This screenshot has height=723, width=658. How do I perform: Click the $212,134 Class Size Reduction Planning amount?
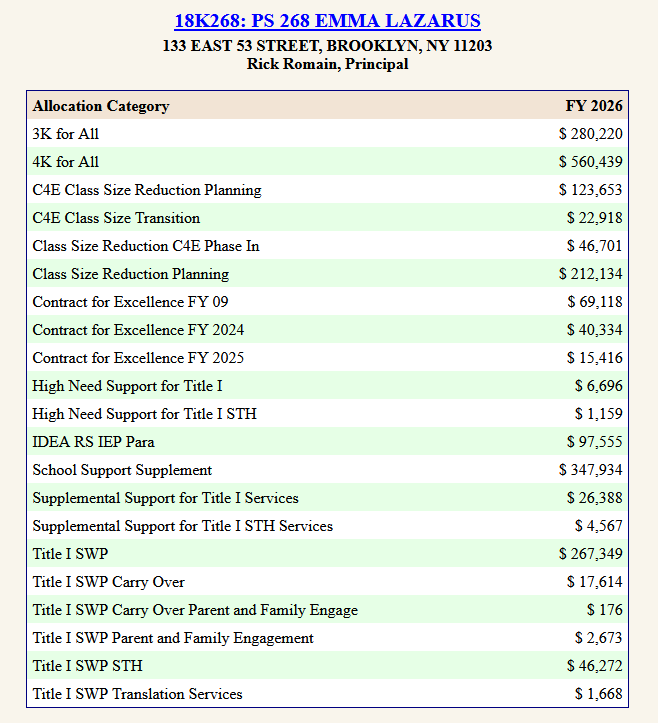590,274
